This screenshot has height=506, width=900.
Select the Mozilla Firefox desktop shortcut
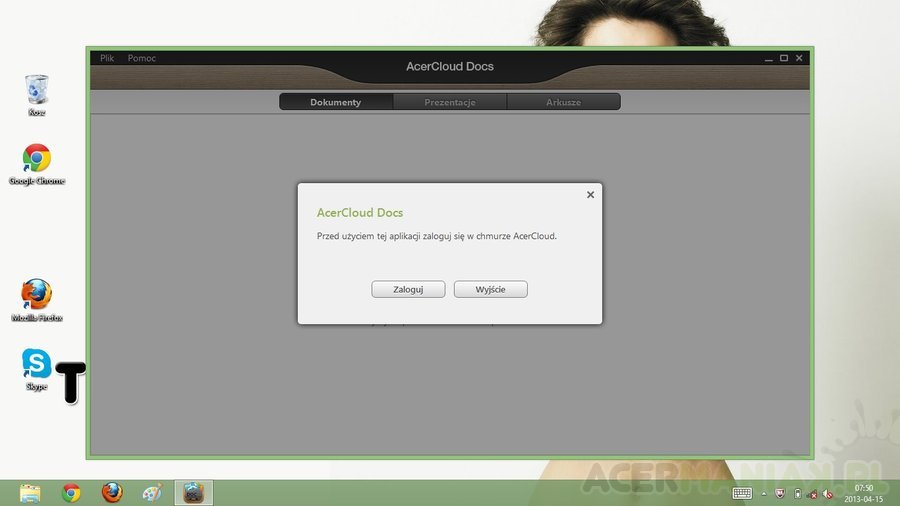[37, 300]
